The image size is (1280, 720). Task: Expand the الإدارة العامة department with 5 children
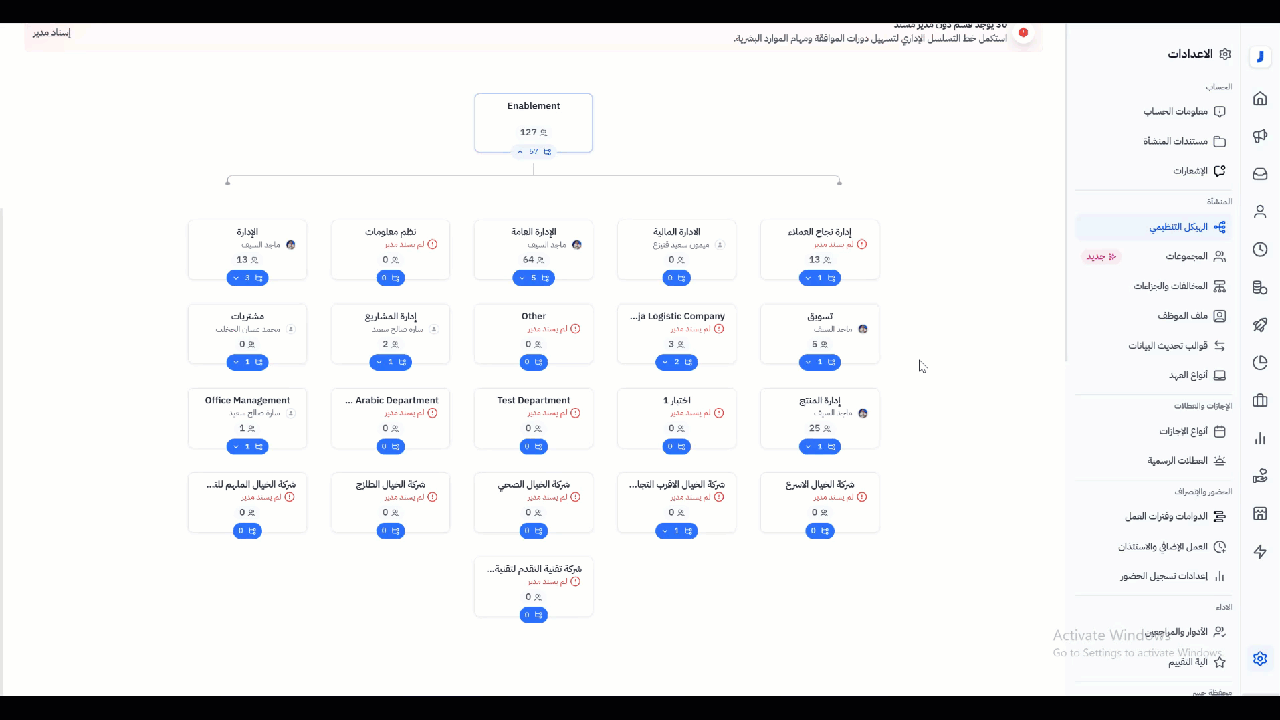click(533, 278)
